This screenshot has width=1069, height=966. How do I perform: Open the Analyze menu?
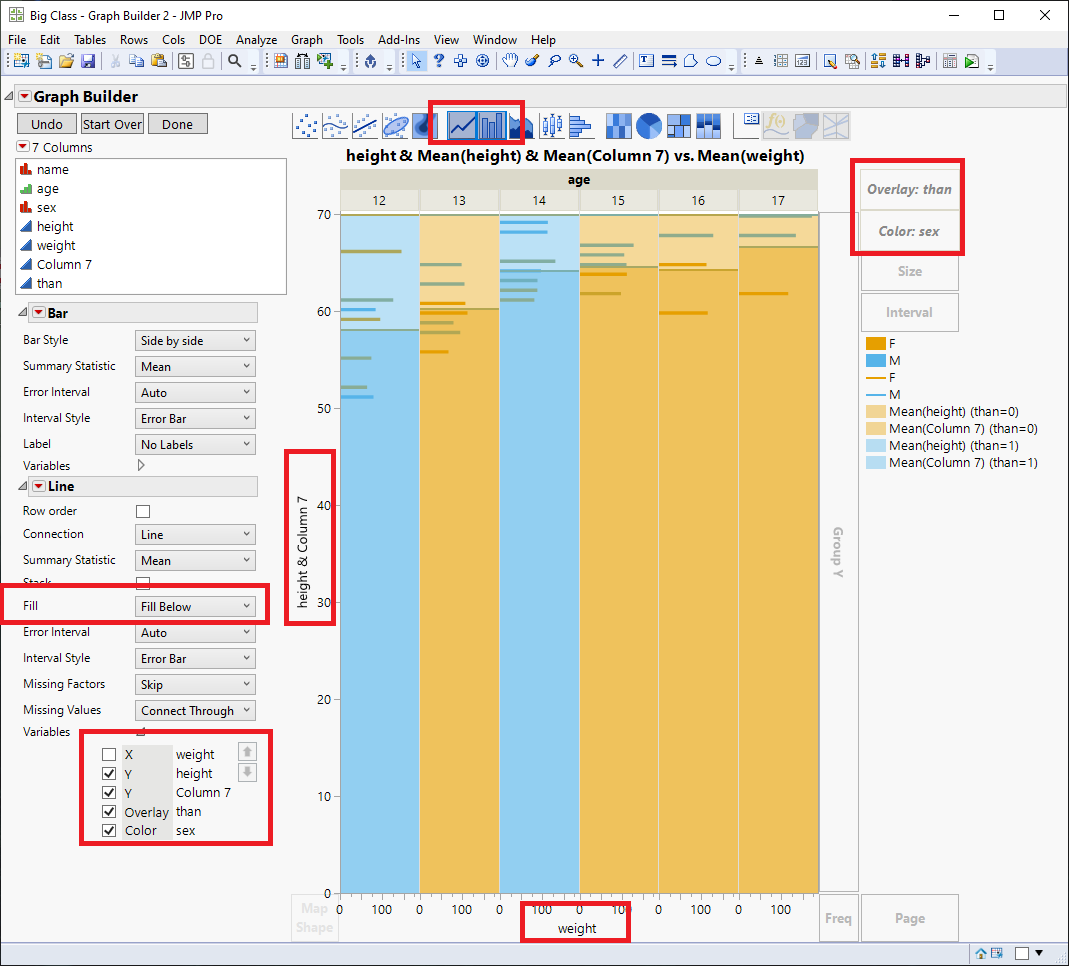pyautogui.click(x=257, y=40)
